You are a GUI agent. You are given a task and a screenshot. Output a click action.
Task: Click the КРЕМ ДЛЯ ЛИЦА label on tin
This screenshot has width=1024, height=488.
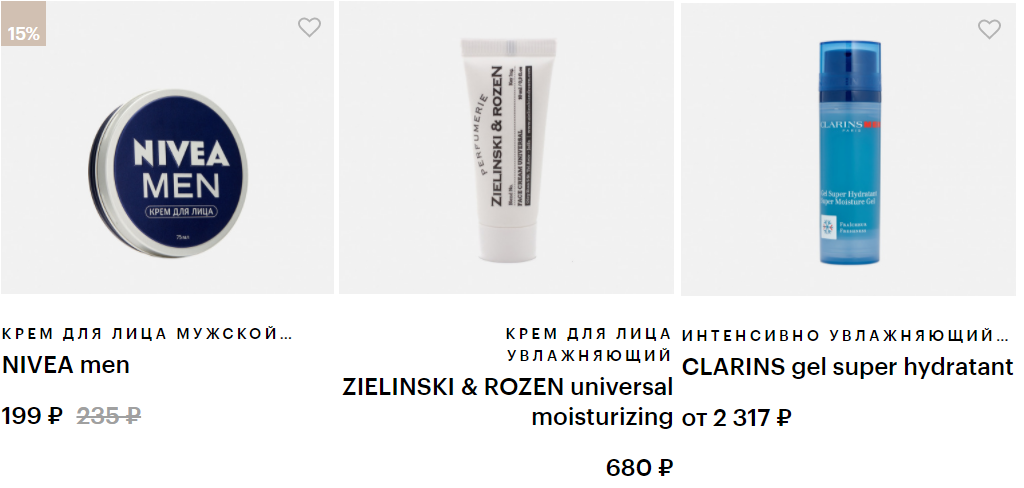tap(181, 212)
